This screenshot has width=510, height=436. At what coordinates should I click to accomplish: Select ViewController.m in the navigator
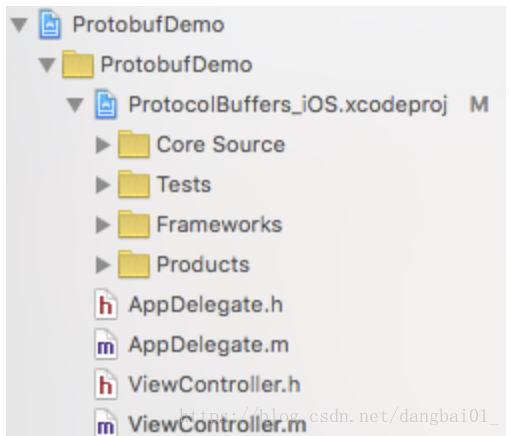tap(217, 424)
